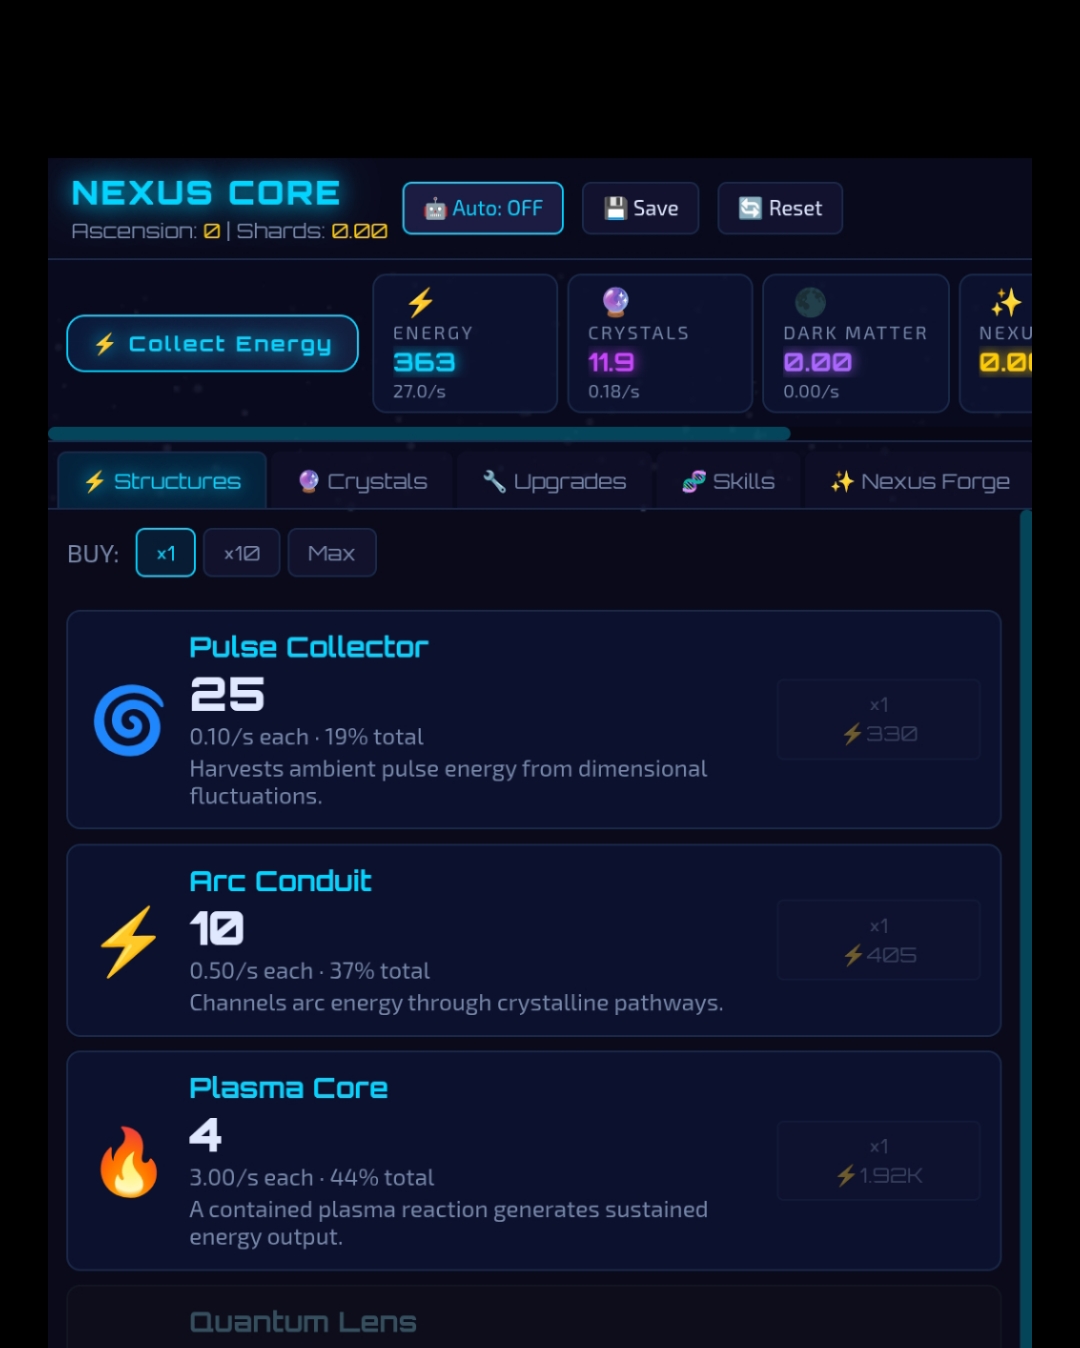Switch to the Nexus Forge tab
The width and height of the screenshot is (1080, 1348).
coord(920,481)
